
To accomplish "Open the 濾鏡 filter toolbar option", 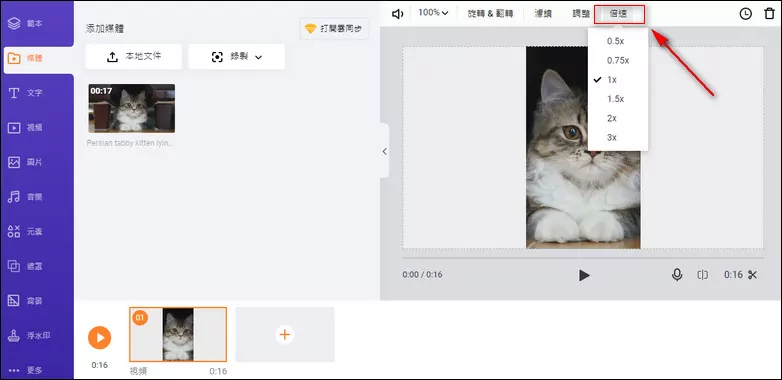I will pos(543,13).
